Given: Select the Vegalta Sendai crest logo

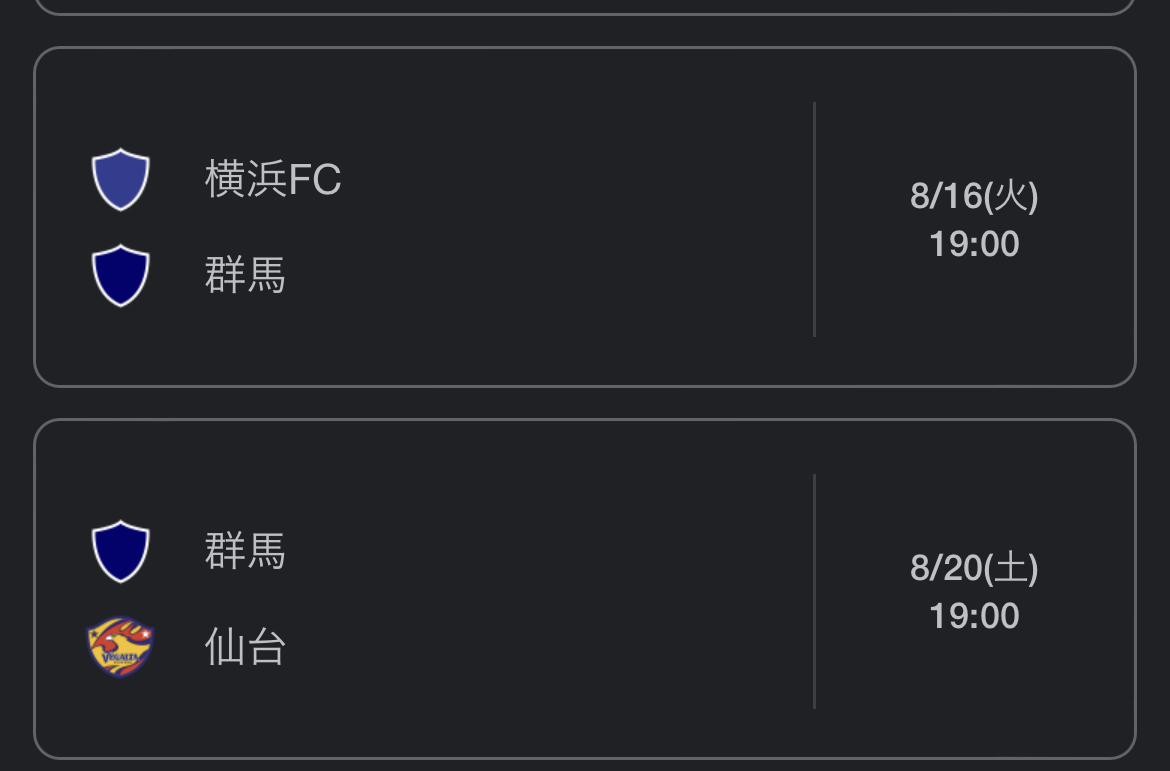Looking at the screenshot, I should click(x=121, y=646).
